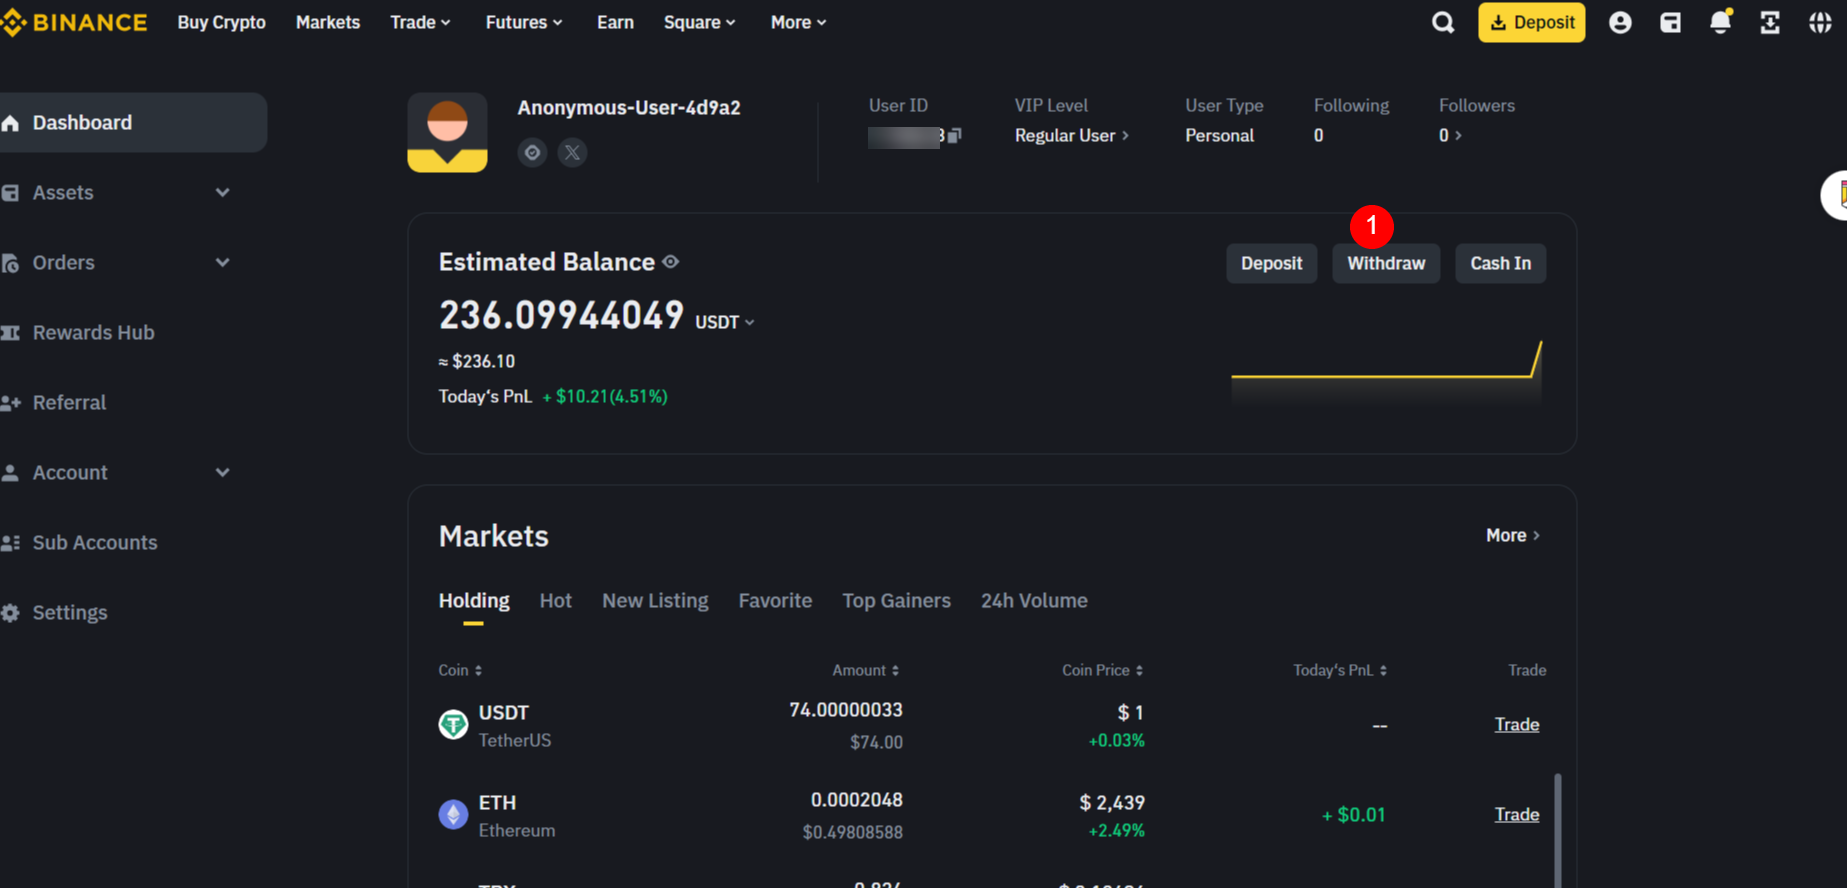Toggle estimated balance visibility eye
1847x888 pixels.
coord(671,262)
